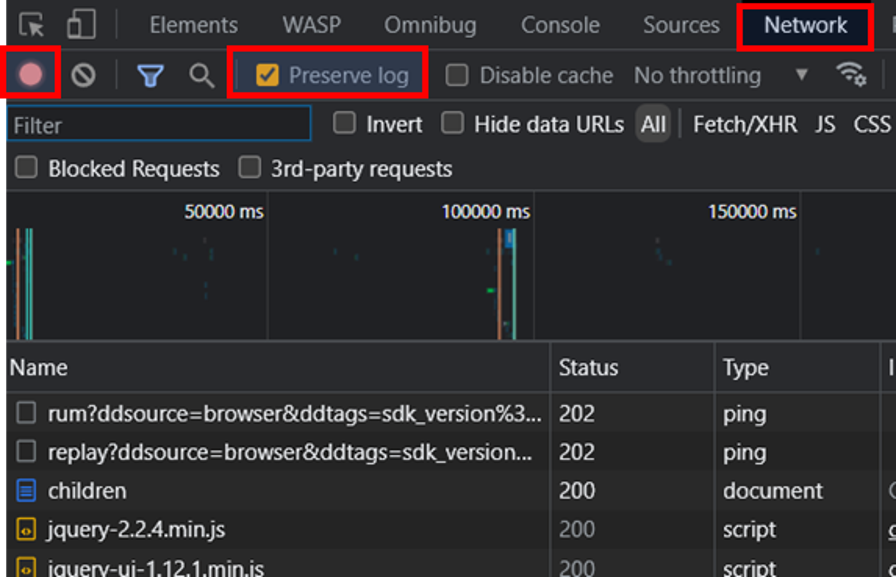Toggle the filter funnel icon

pos(150,75)
